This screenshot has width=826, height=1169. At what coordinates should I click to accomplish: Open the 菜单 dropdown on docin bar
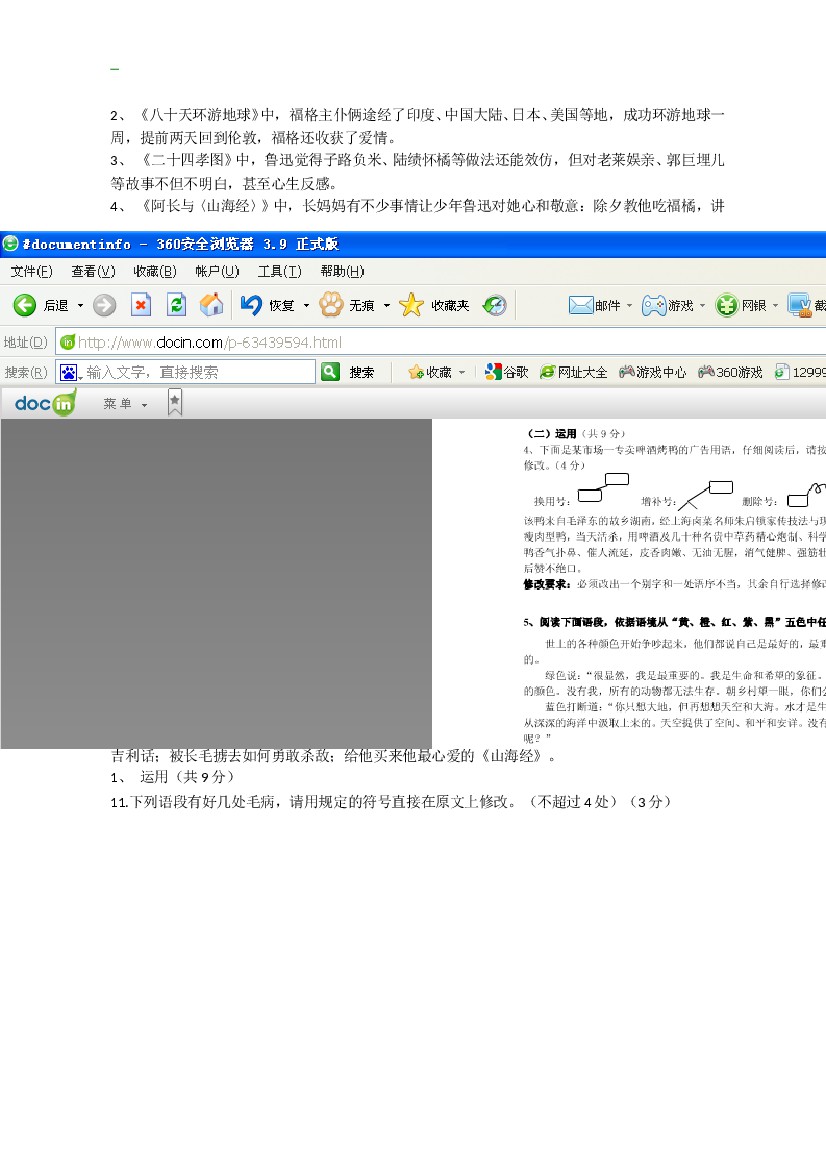pos(125,403)
